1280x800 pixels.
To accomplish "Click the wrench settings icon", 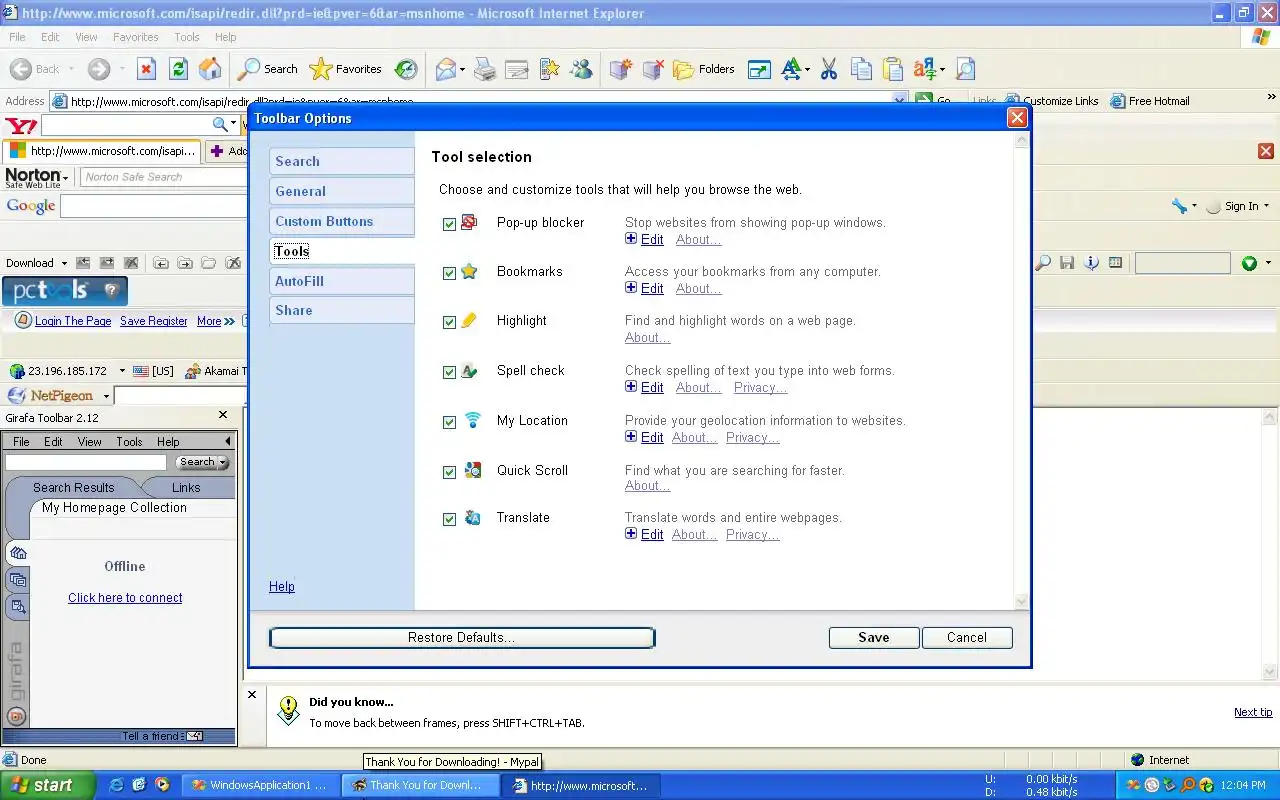I will tap(1180, 206).
